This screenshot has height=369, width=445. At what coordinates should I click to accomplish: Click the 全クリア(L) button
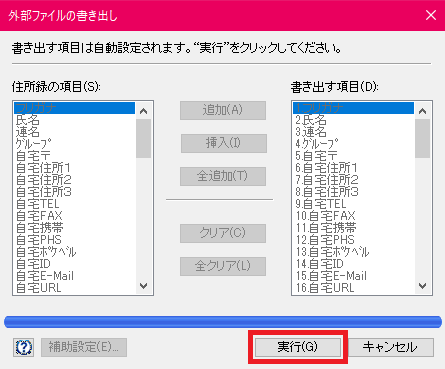point(223,266)
